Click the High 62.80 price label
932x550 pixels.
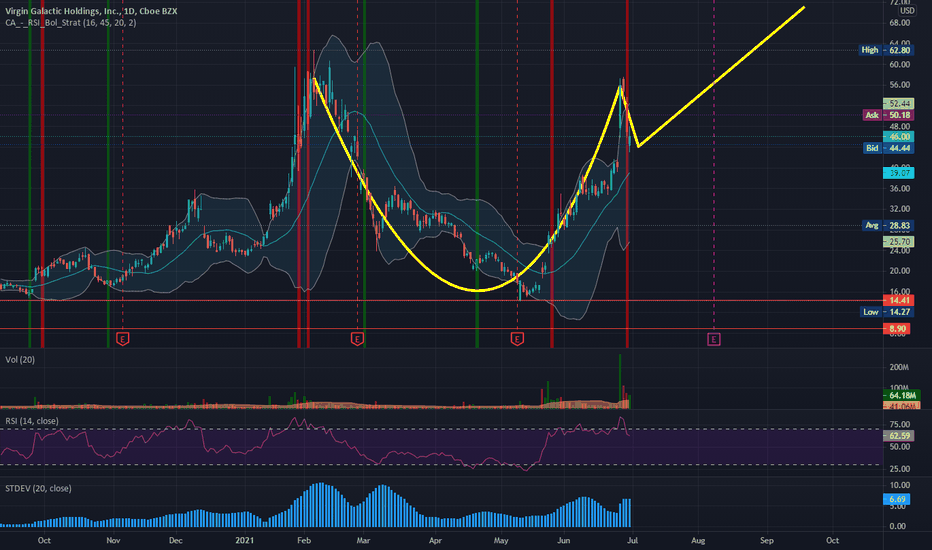tap(886, 50)
